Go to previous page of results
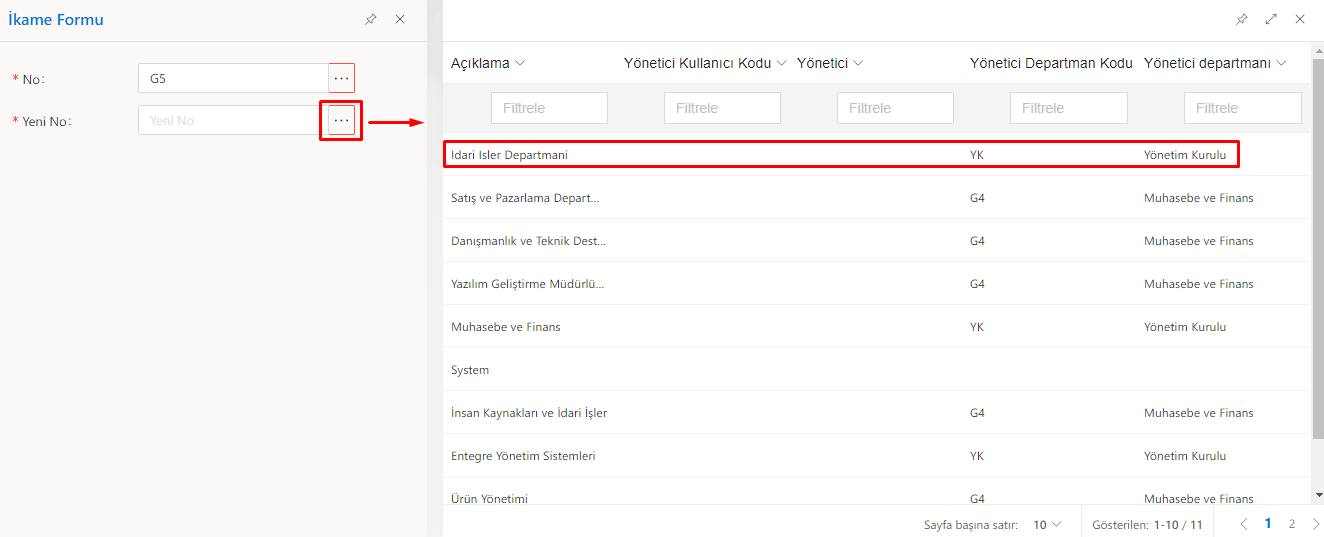 pos(1244,524)
